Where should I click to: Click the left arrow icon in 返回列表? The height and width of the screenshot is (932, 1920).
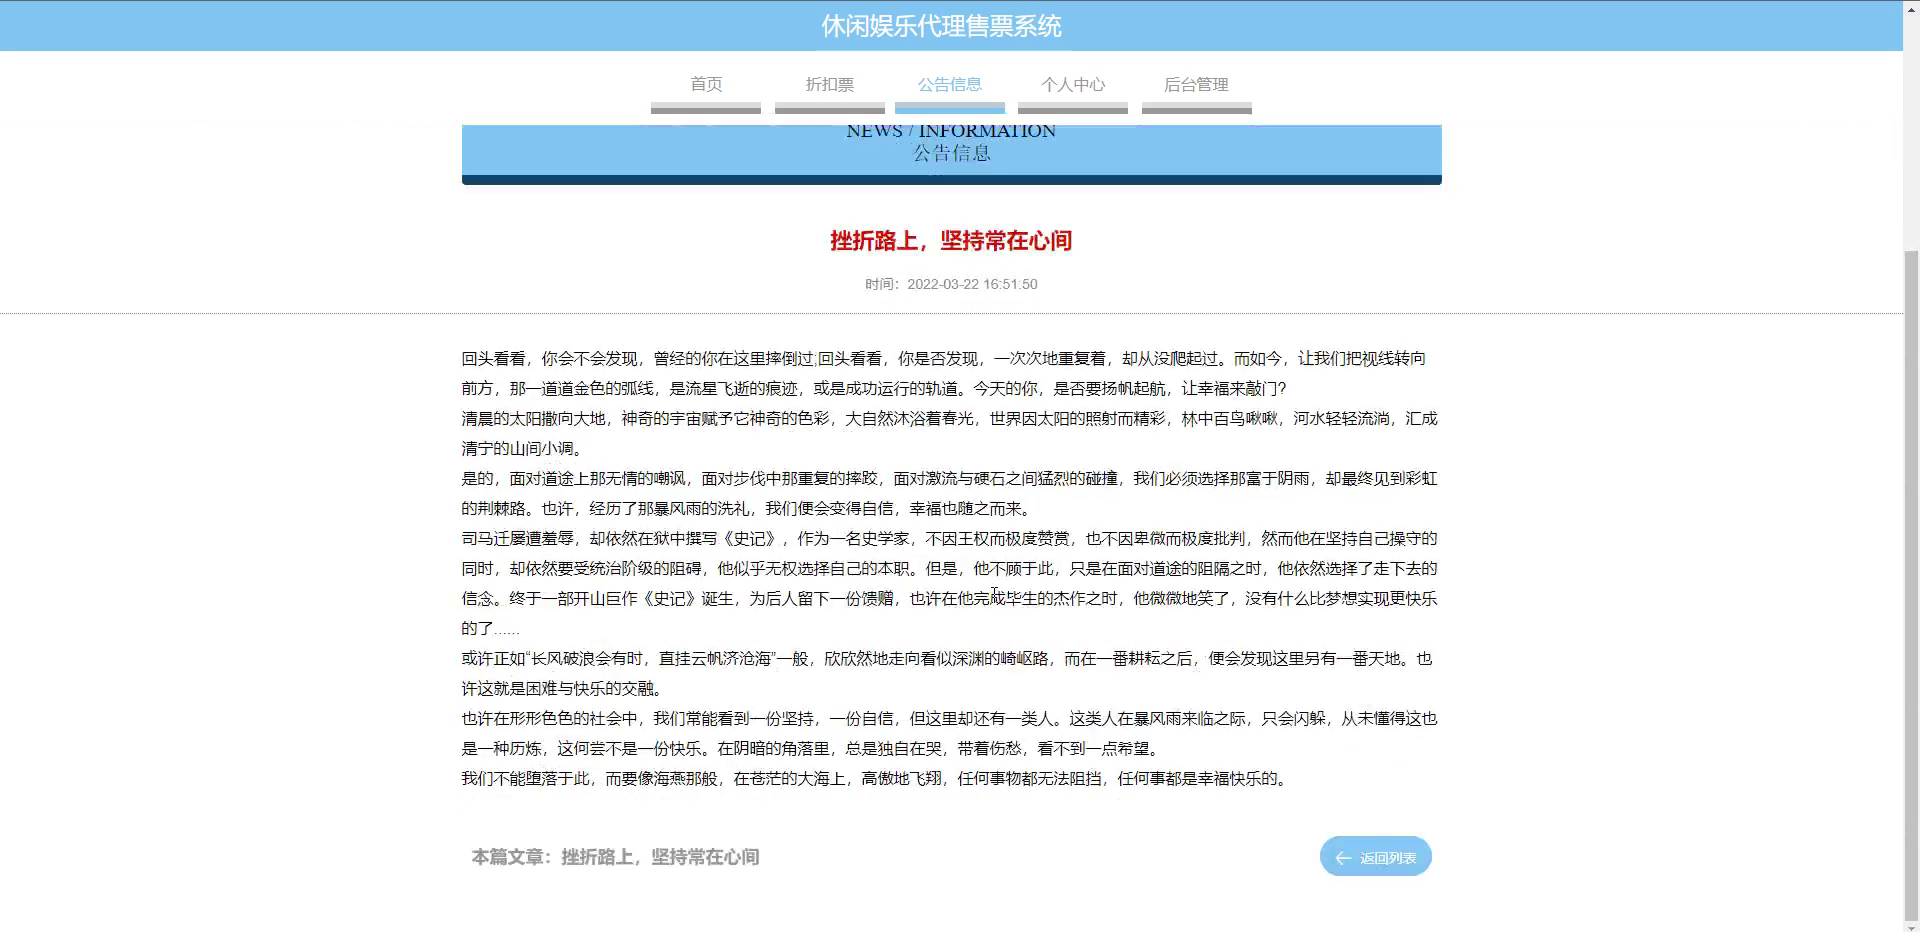click(1343, 858)
